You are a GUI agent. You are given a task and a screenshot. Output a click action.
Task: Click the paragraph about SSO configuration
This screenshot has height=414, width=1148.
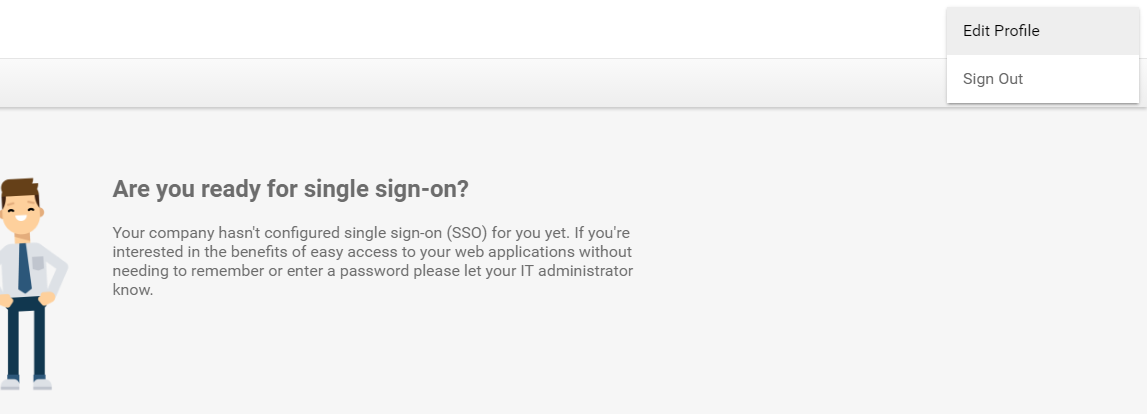point(373,261)
